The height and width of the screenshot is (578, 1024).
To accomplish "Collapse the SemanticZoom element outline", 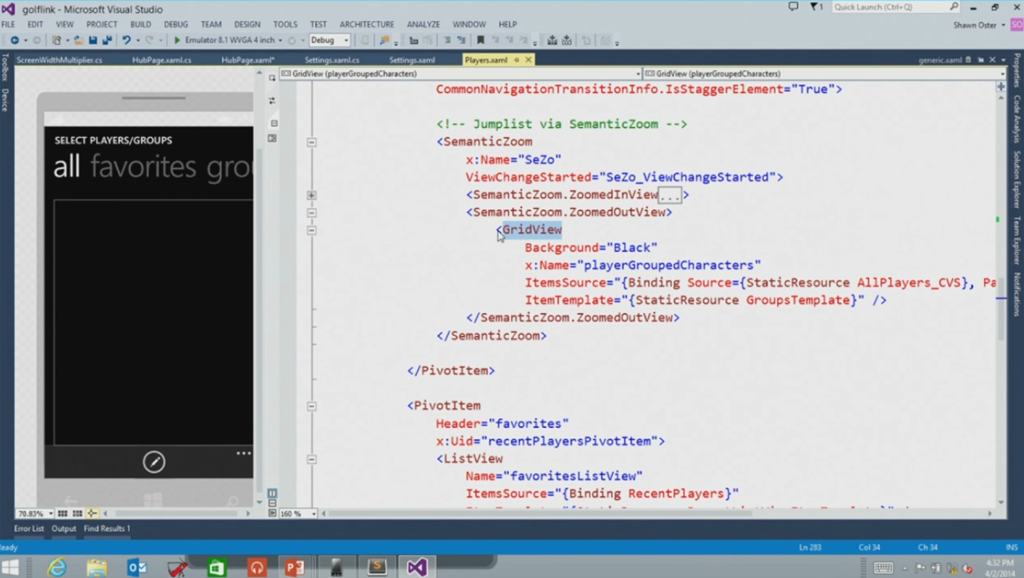I will click(312, 142).
